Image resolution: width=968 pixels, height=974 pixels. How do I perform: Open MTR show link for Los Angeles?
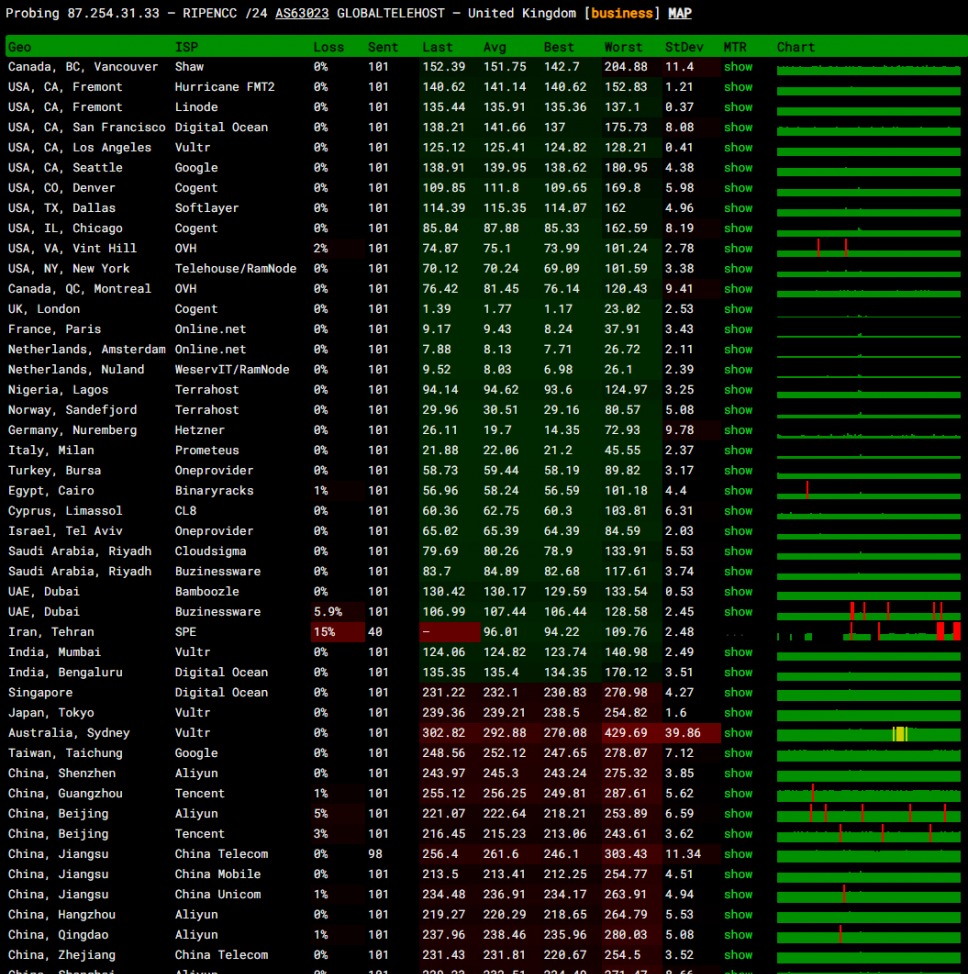(738, 147)
